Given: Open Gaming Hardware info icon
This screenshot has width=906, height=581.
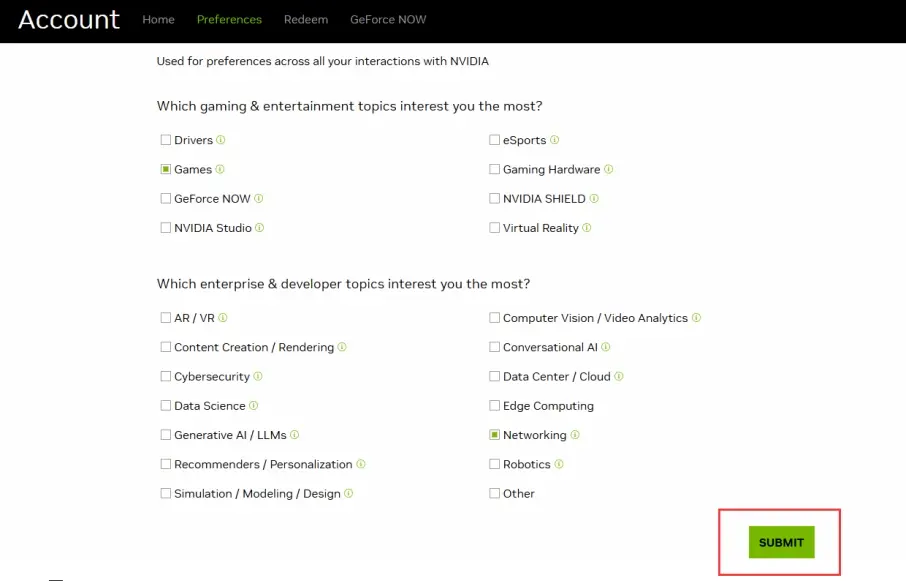Looking at the screenshot, I should 608,169.
